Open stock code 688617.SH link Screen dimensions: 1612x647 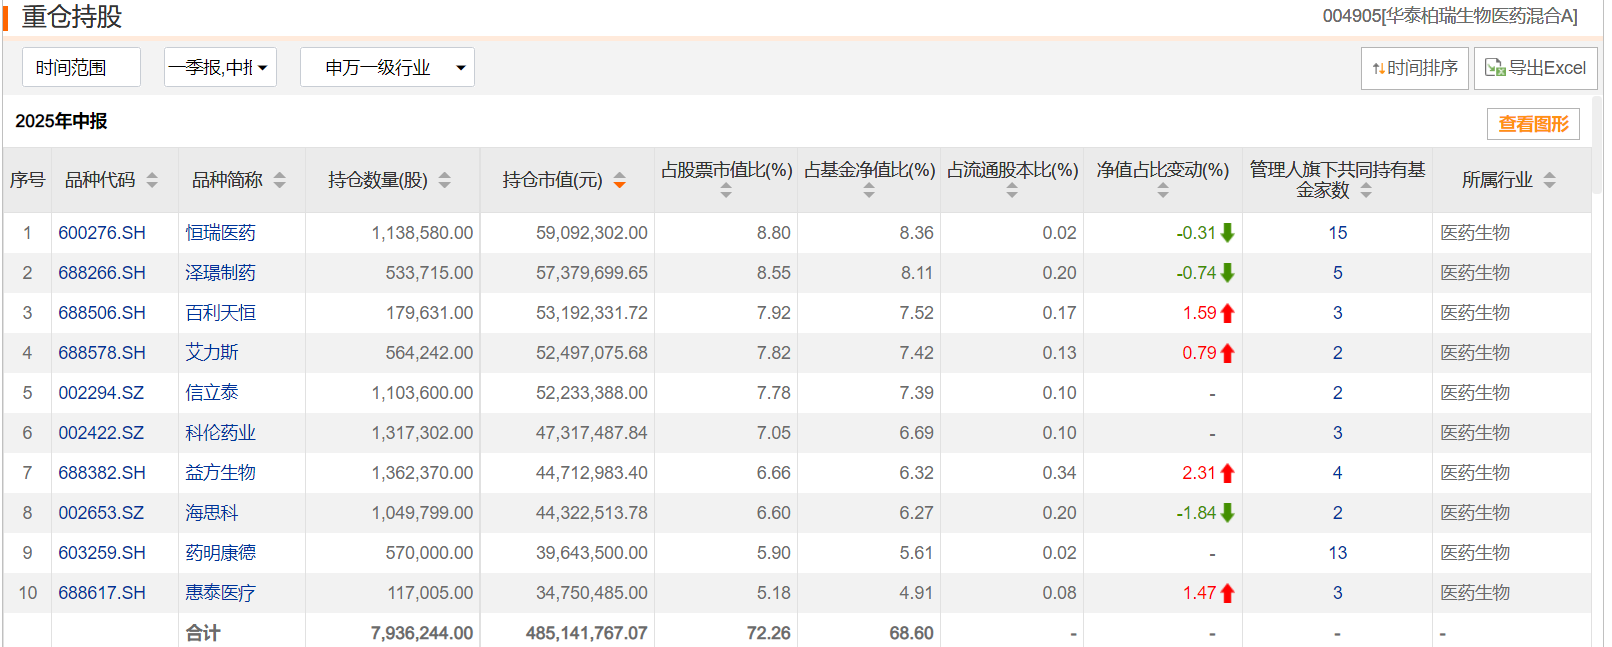(102, 593)
